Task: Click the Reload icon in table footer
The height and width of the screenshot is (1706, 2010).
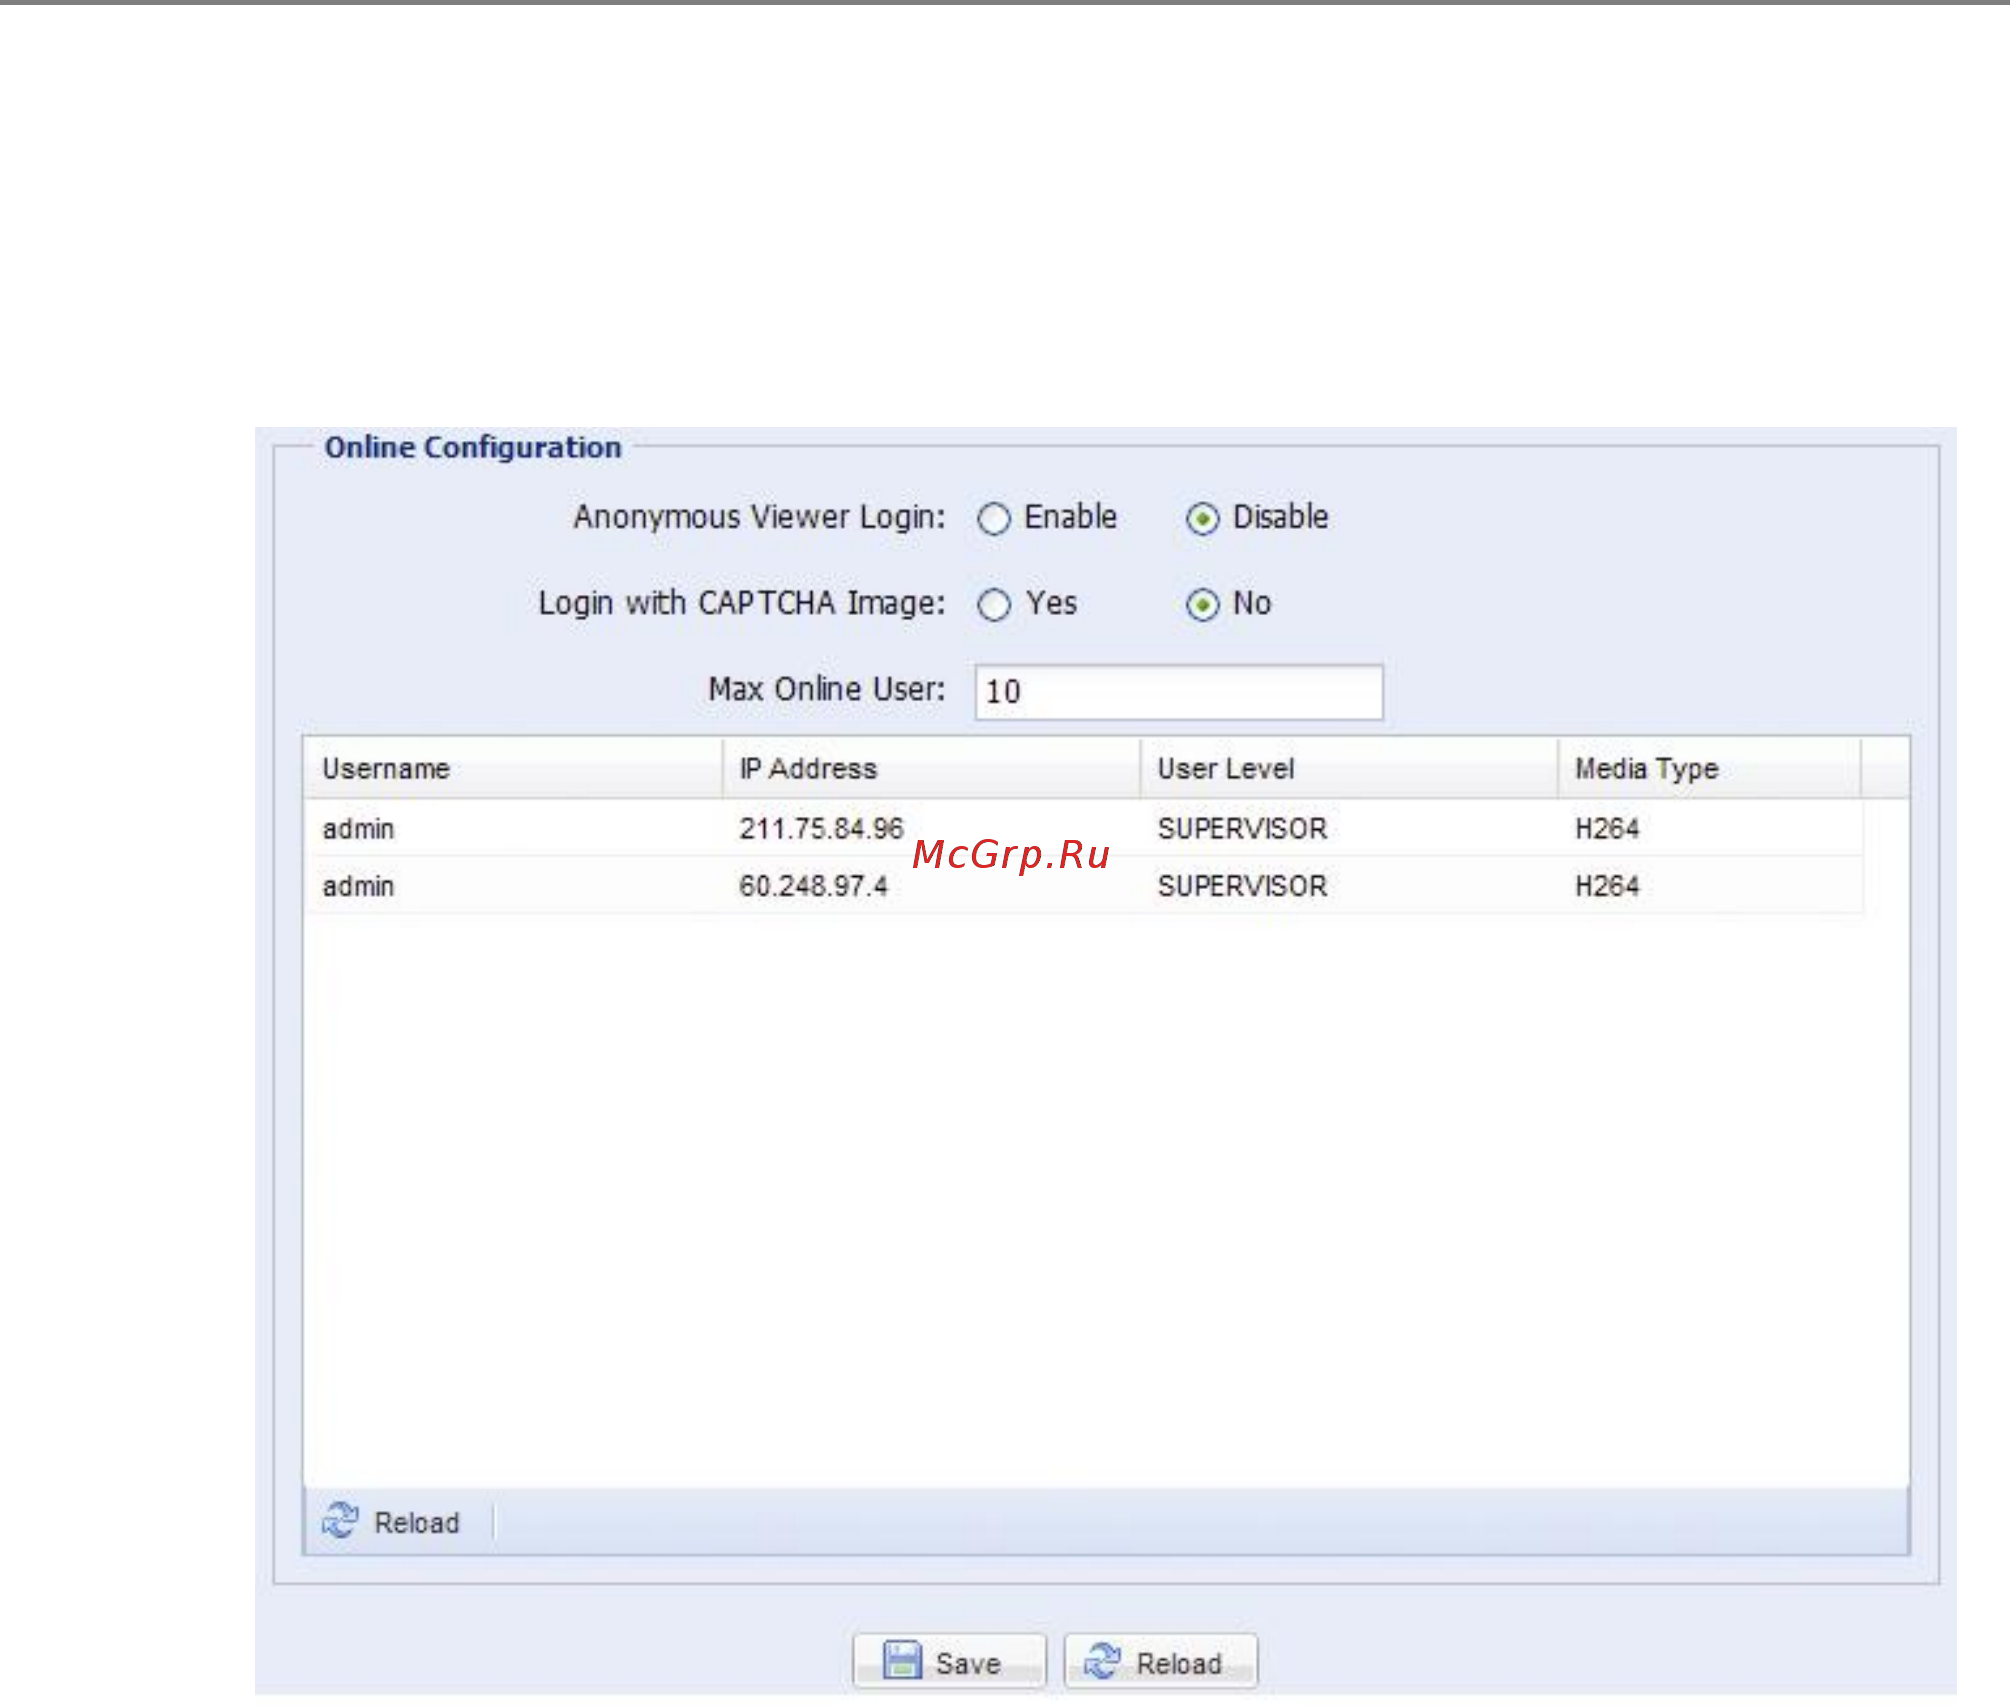Action: (x=340, y=1520)
